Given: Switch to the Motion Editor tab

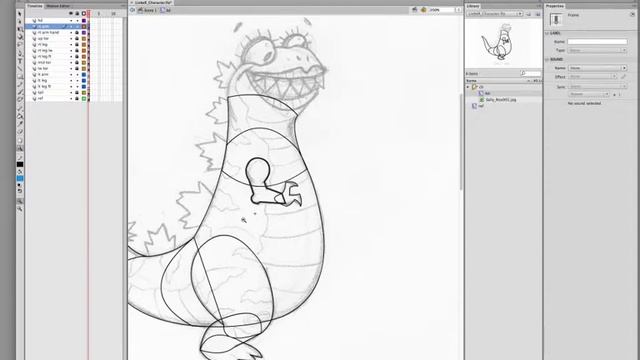Looking at the screenshot, I should (58, 6).
